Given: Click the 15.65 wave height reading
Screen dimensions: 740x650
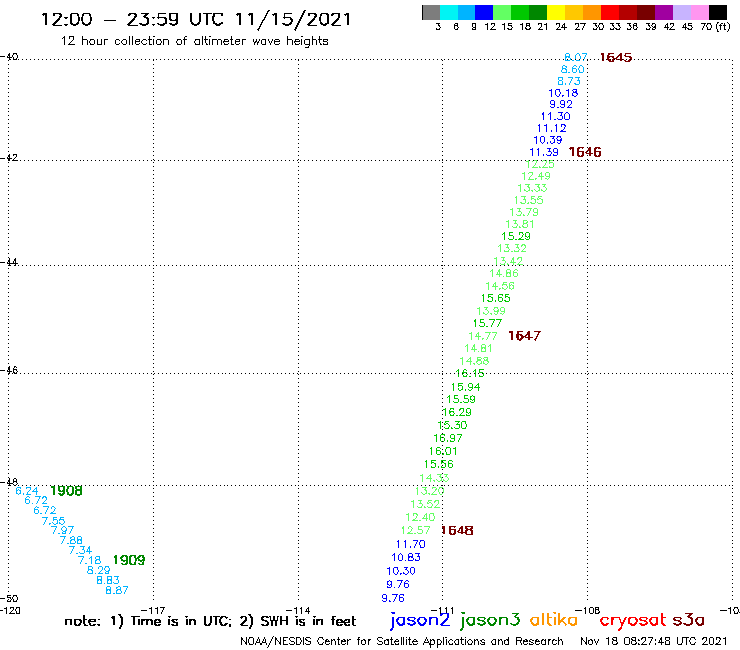Looking at the screenshot, I should tap(496, 298).
